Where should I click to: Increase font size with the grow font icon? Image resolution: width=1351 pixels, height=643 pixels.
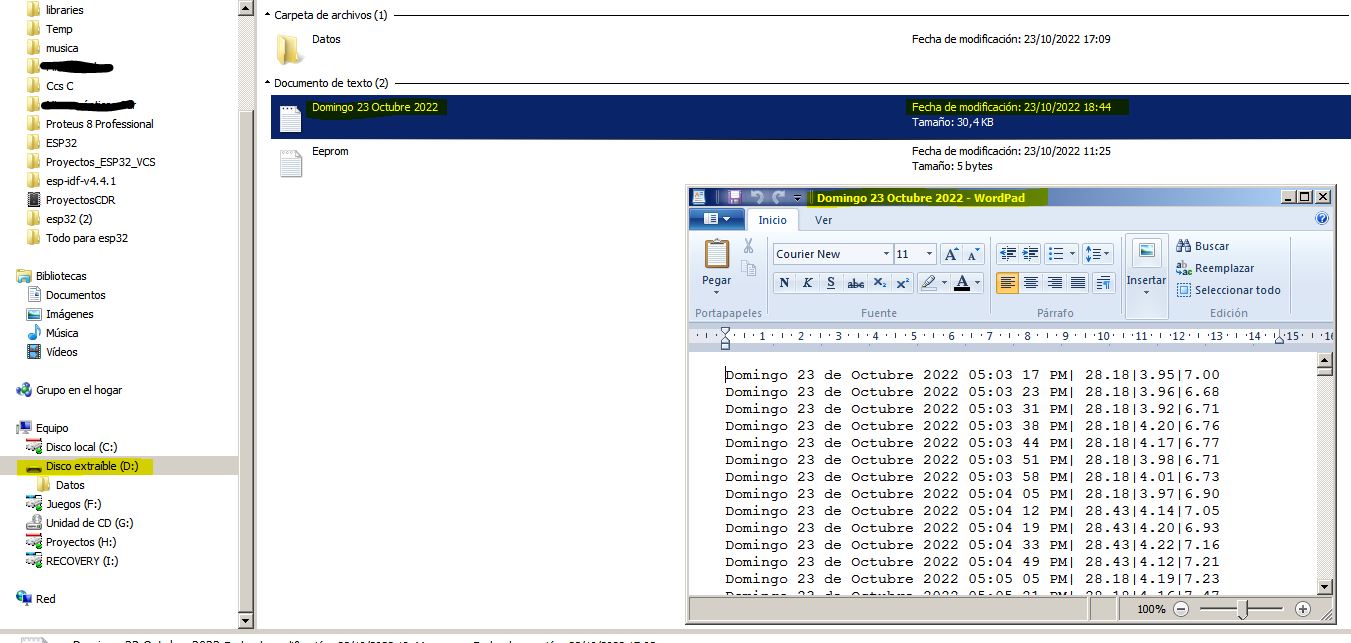952,254
